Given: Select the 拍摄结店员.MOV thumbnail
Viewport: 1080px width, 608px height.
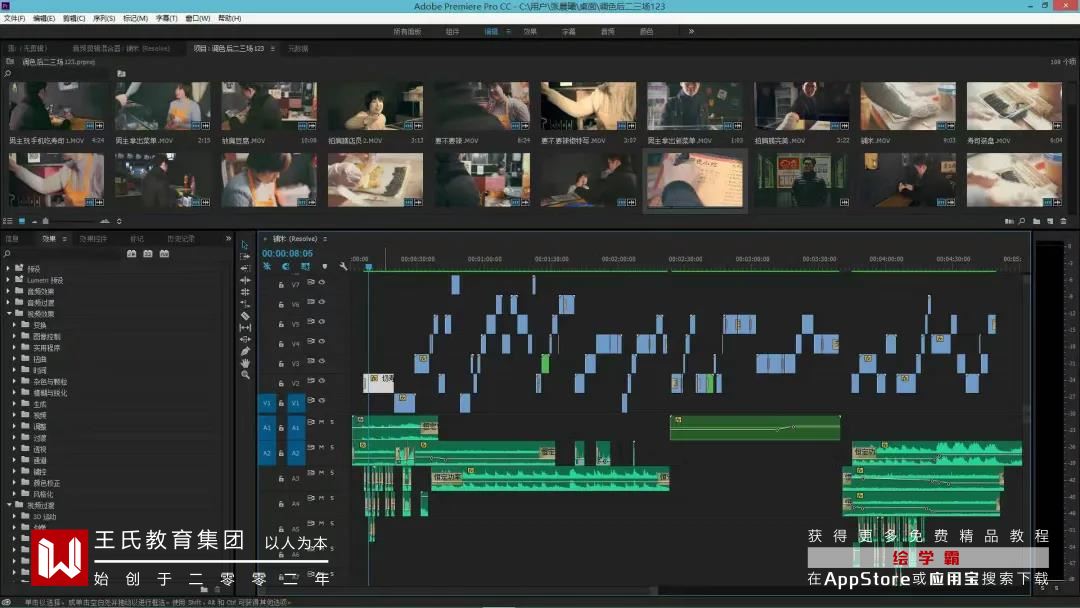Looking at the screenshot, I should [x=375, y=106].
